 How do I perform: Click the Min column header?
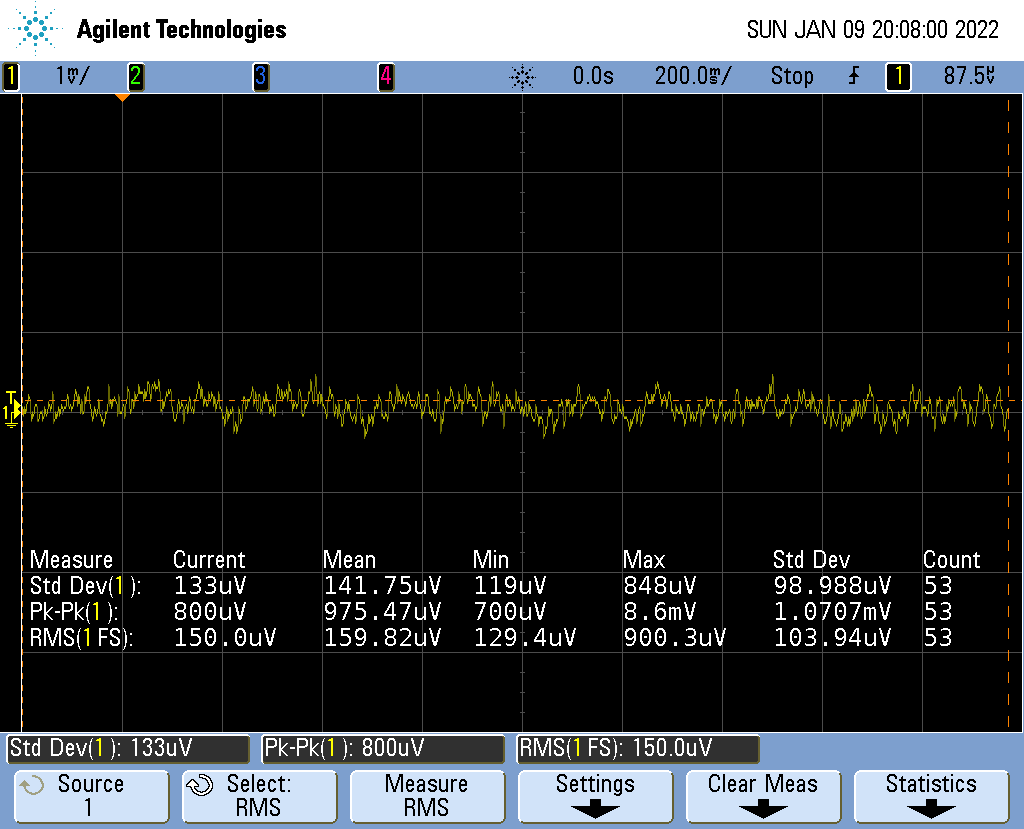pos(490,560)
